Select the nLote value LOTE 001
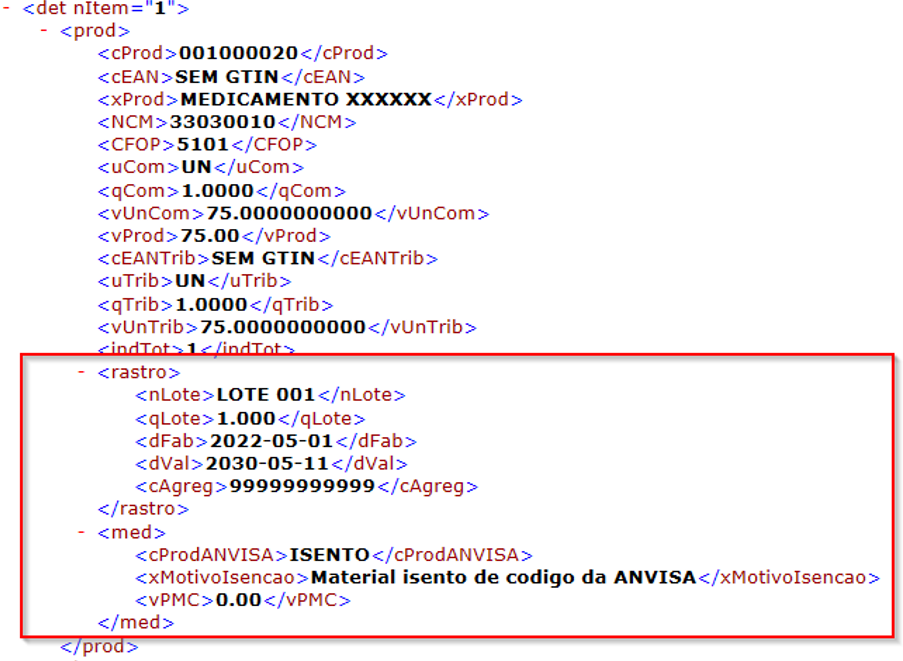Screen dimensions: 903x661 click(265, 395)
